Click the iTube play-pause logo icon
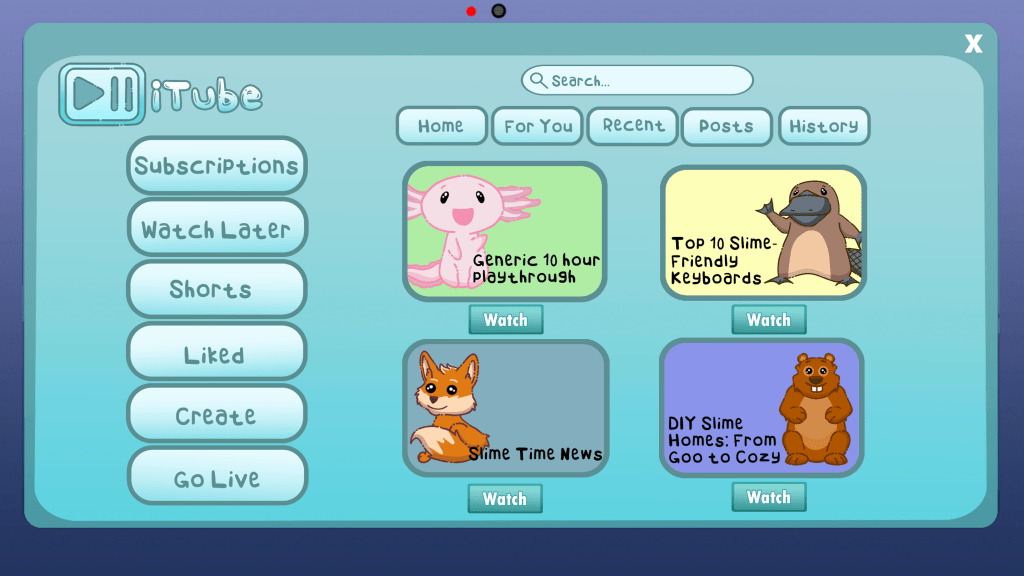The height and width of the screenshot is (576, 1024). click(102, 95)
